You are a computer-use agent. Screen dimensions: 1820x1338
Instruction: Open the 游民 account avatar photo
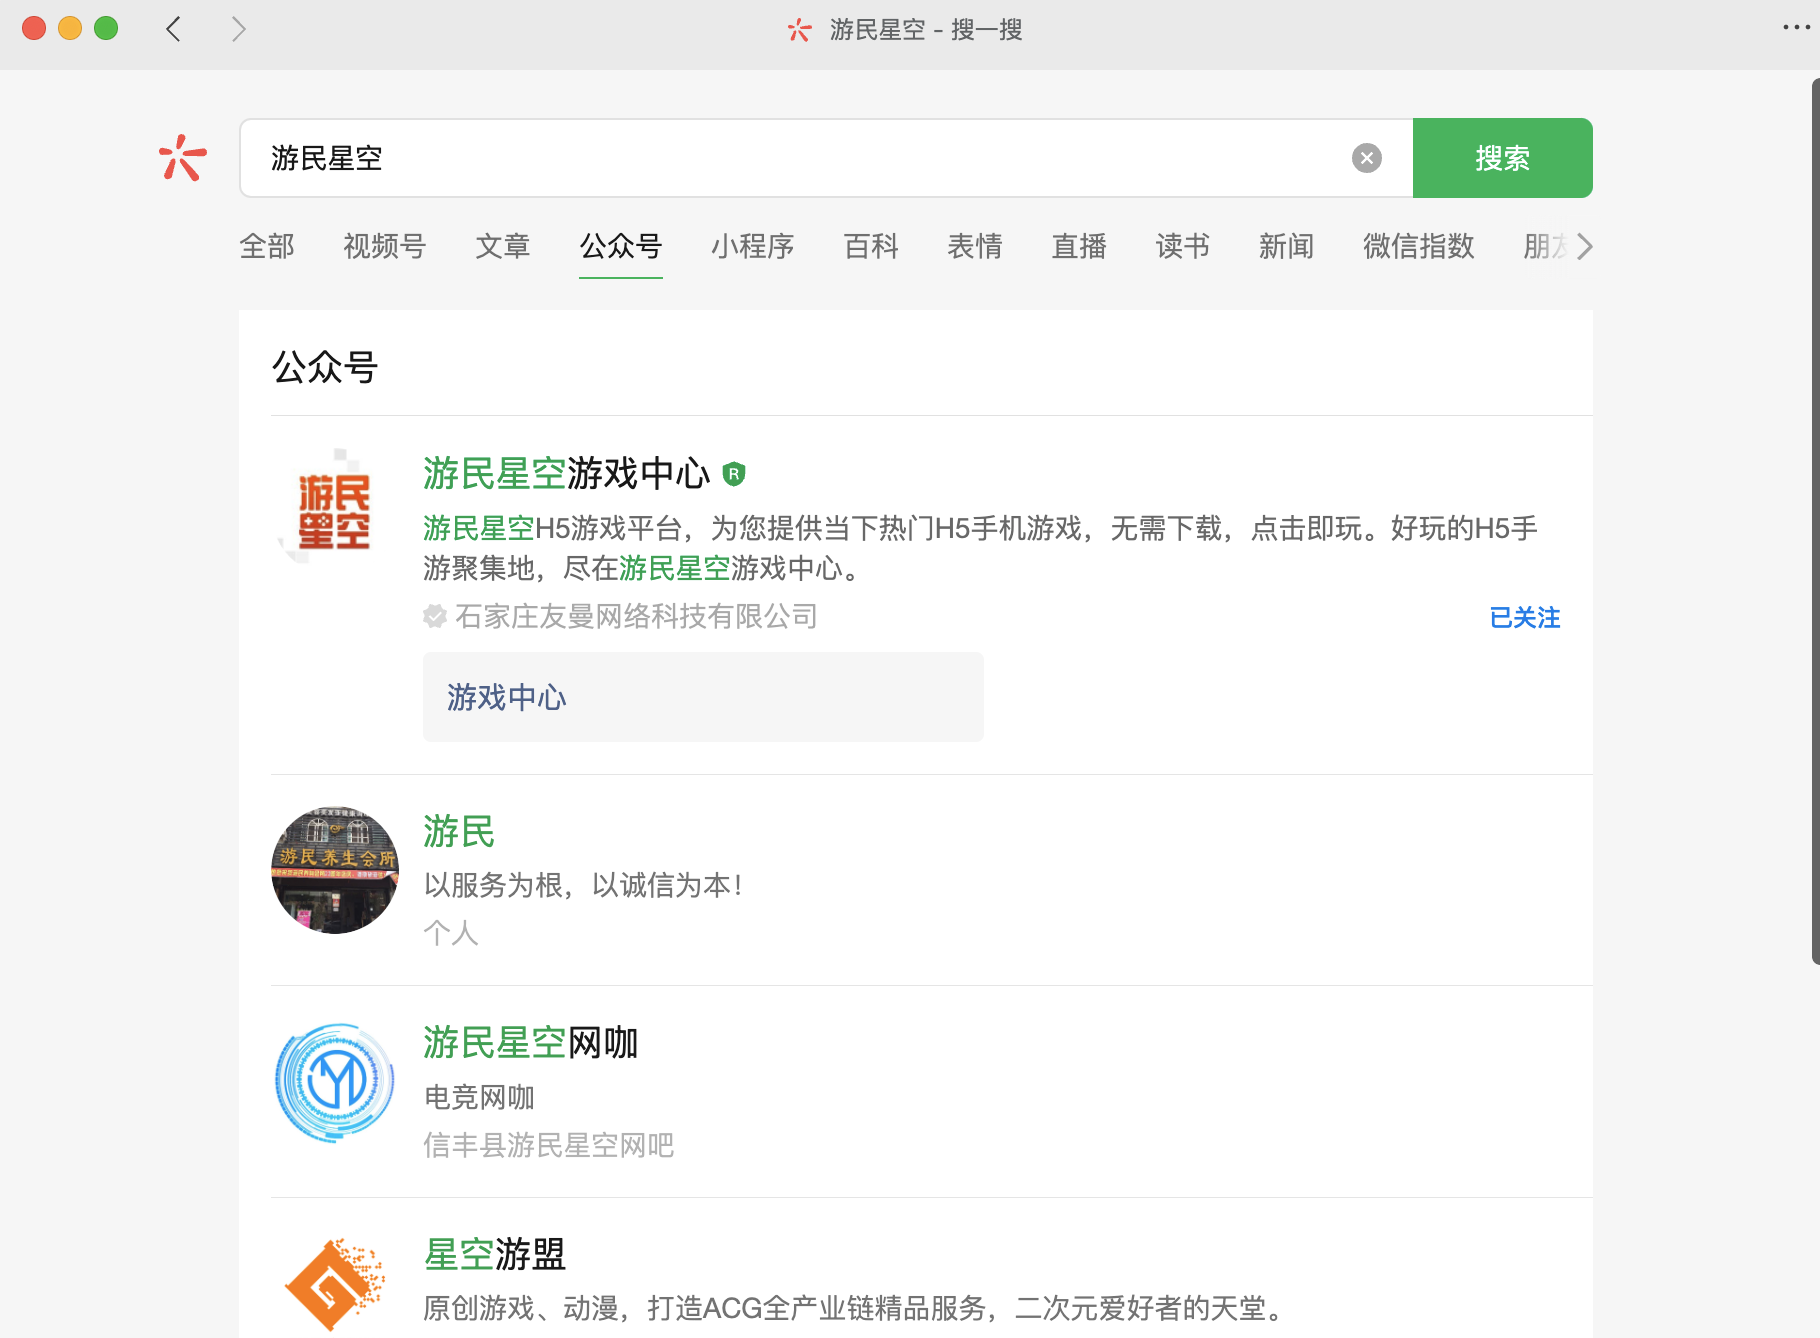click(x=335, y=870)
